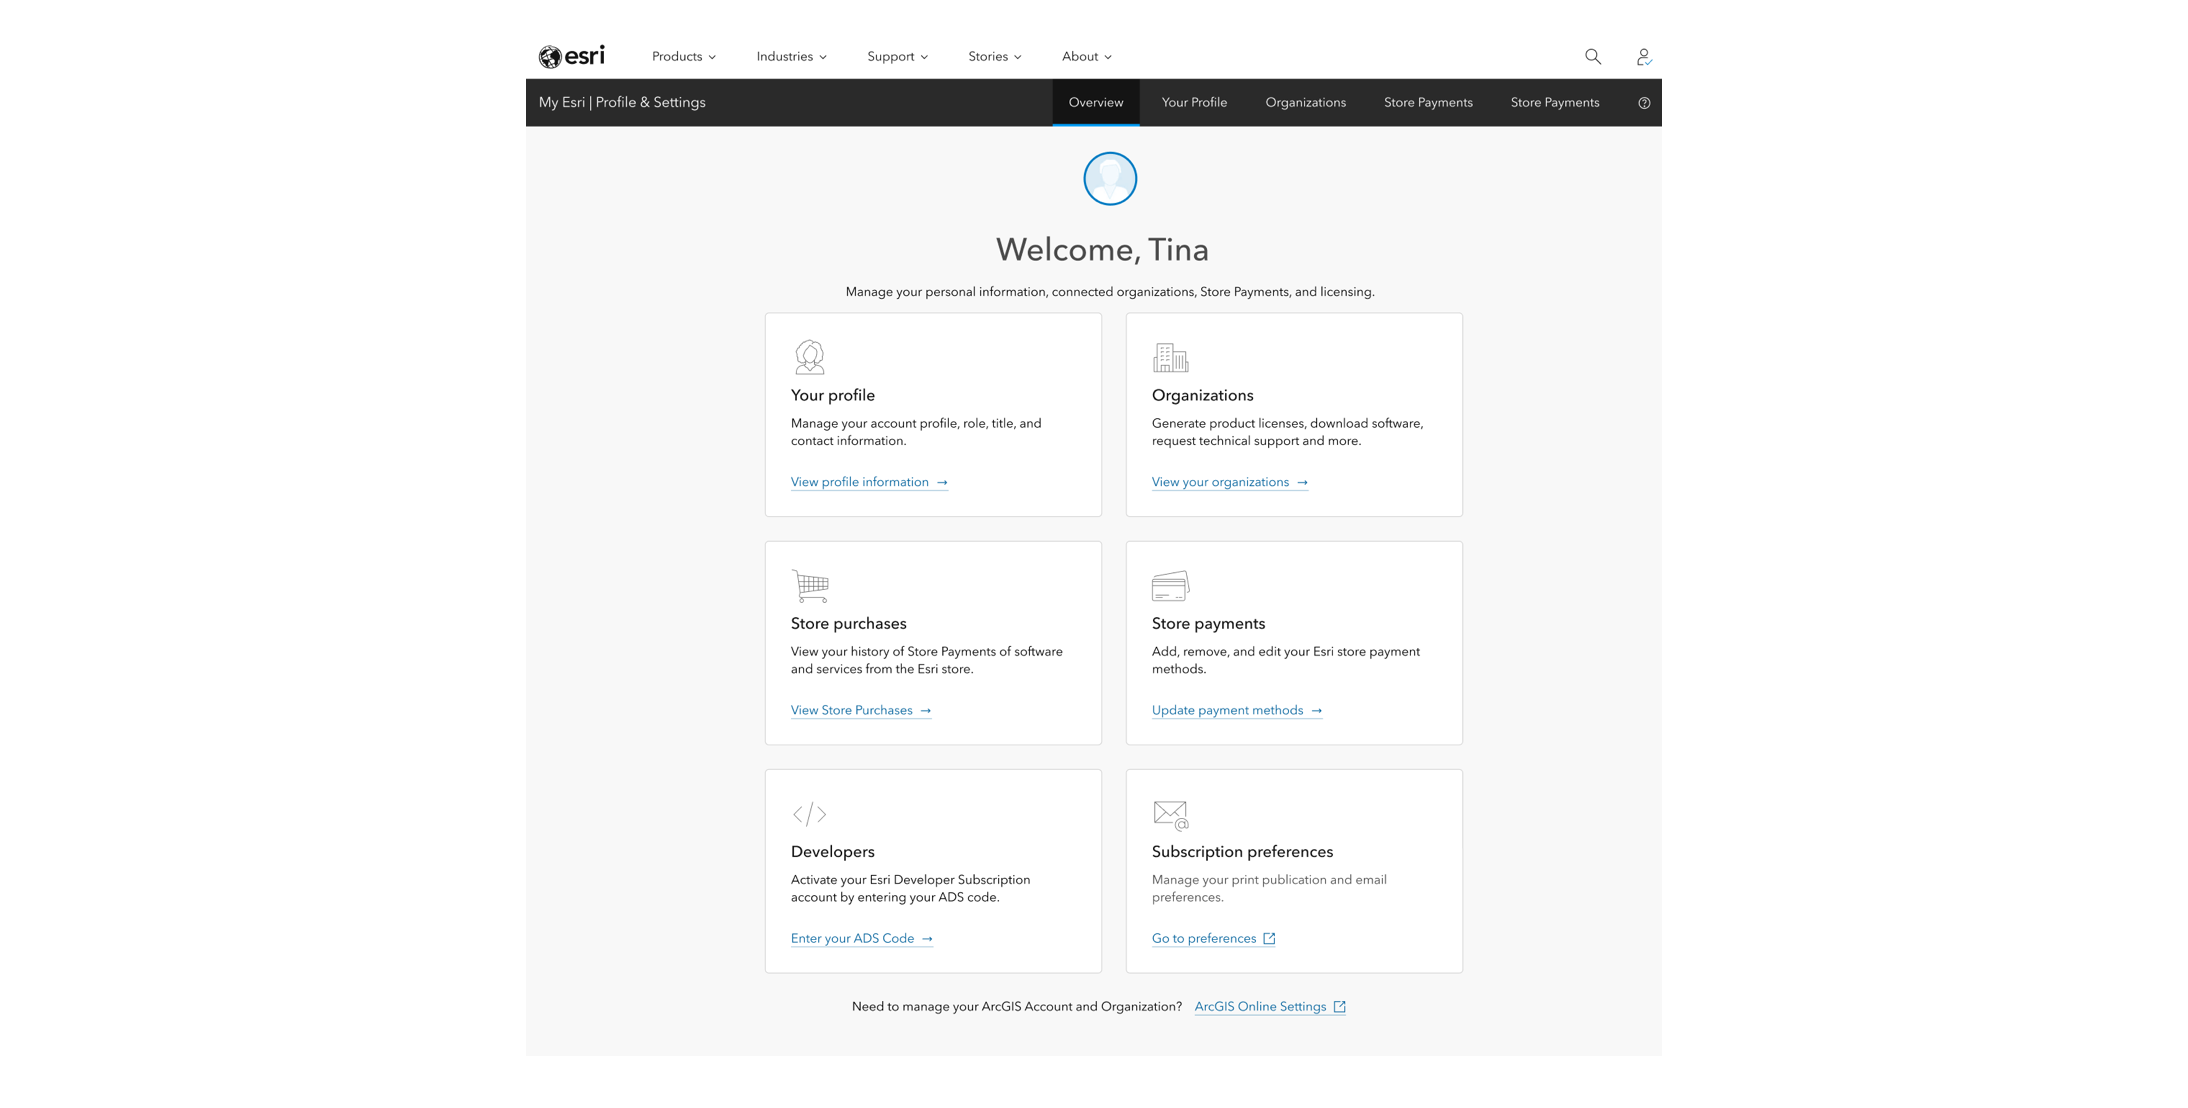Click the Subscription preferences envelope icon
Image resolution: width=2188 pixels, height=1108 pixels.
[x=1170, y=814]
